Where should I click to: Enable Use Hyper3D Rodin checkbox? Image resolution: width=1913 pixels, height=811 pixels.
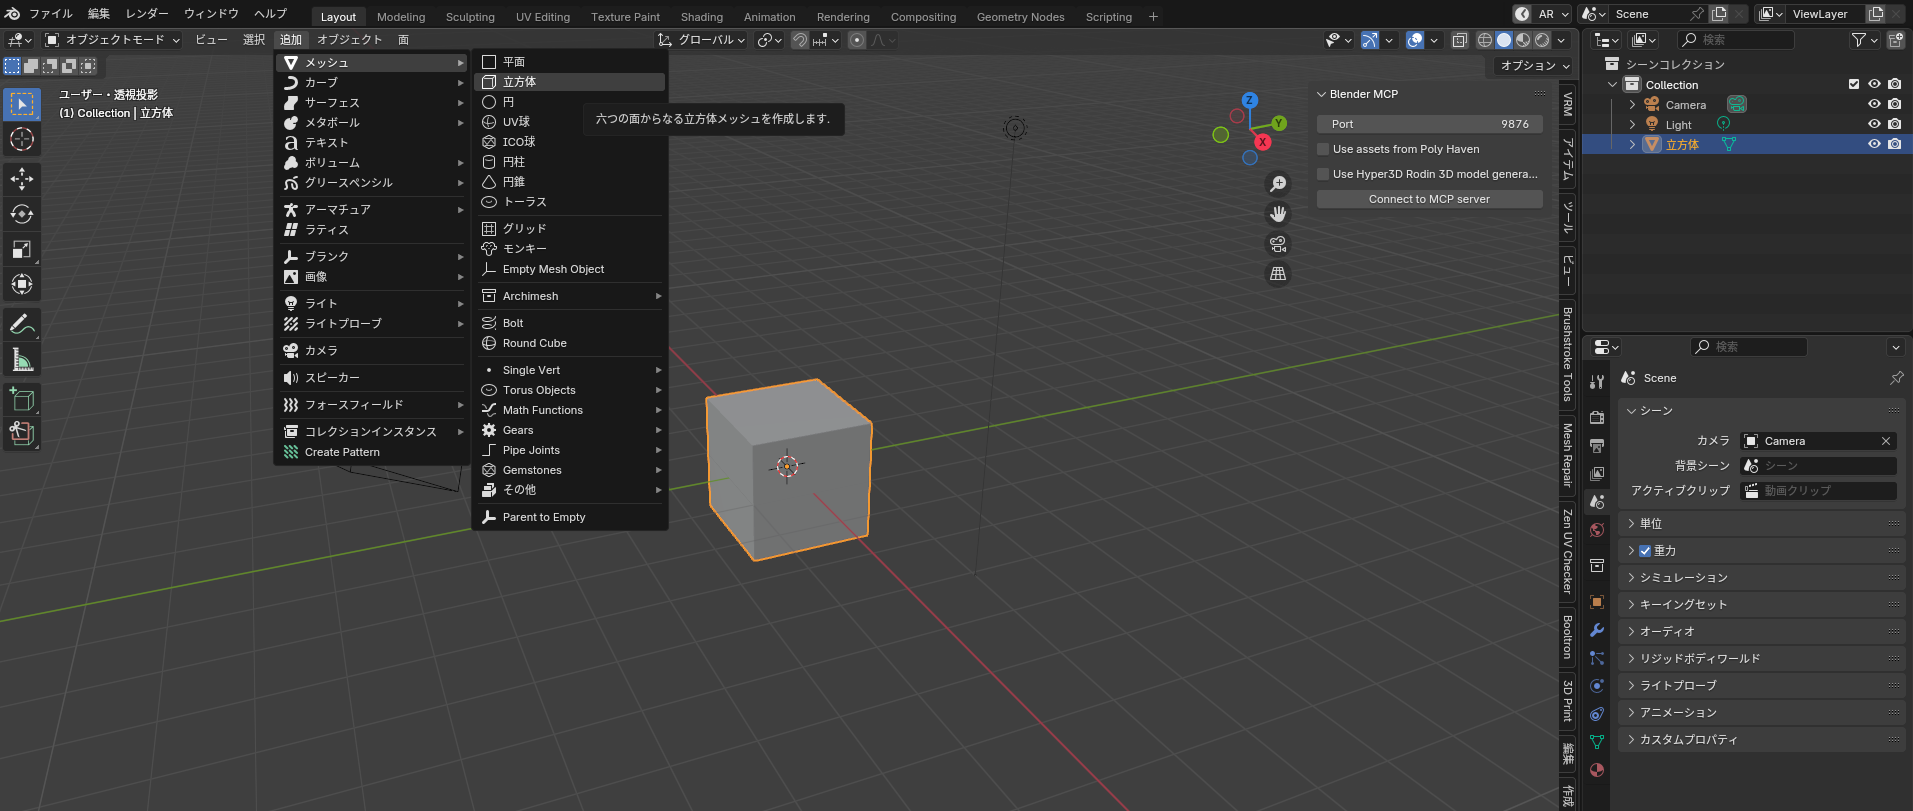point(1323,174)
